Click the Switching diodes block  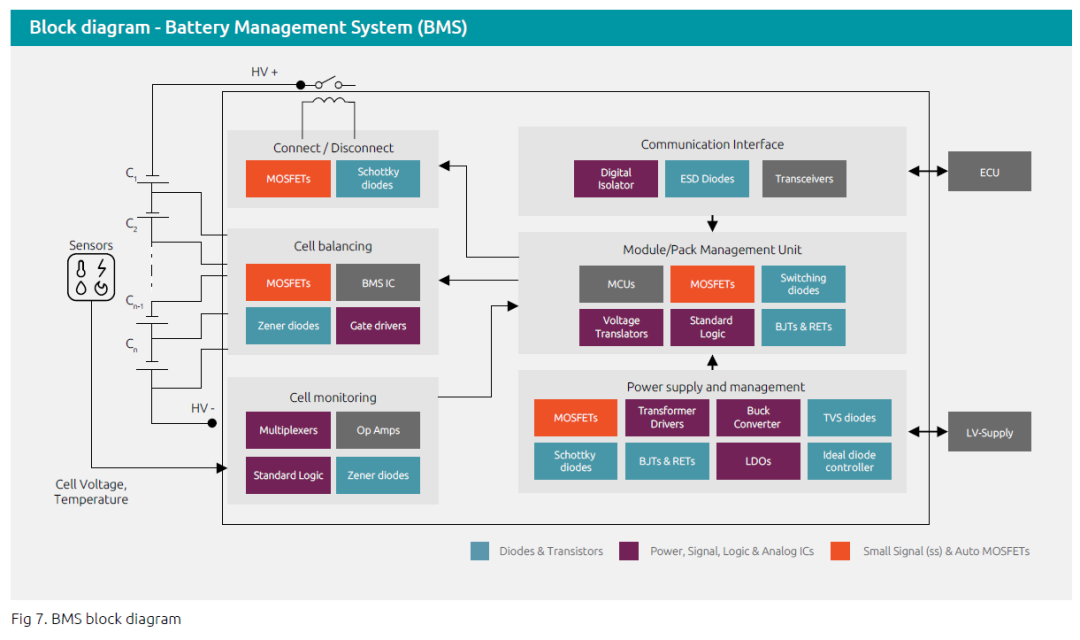pos(803,284)
